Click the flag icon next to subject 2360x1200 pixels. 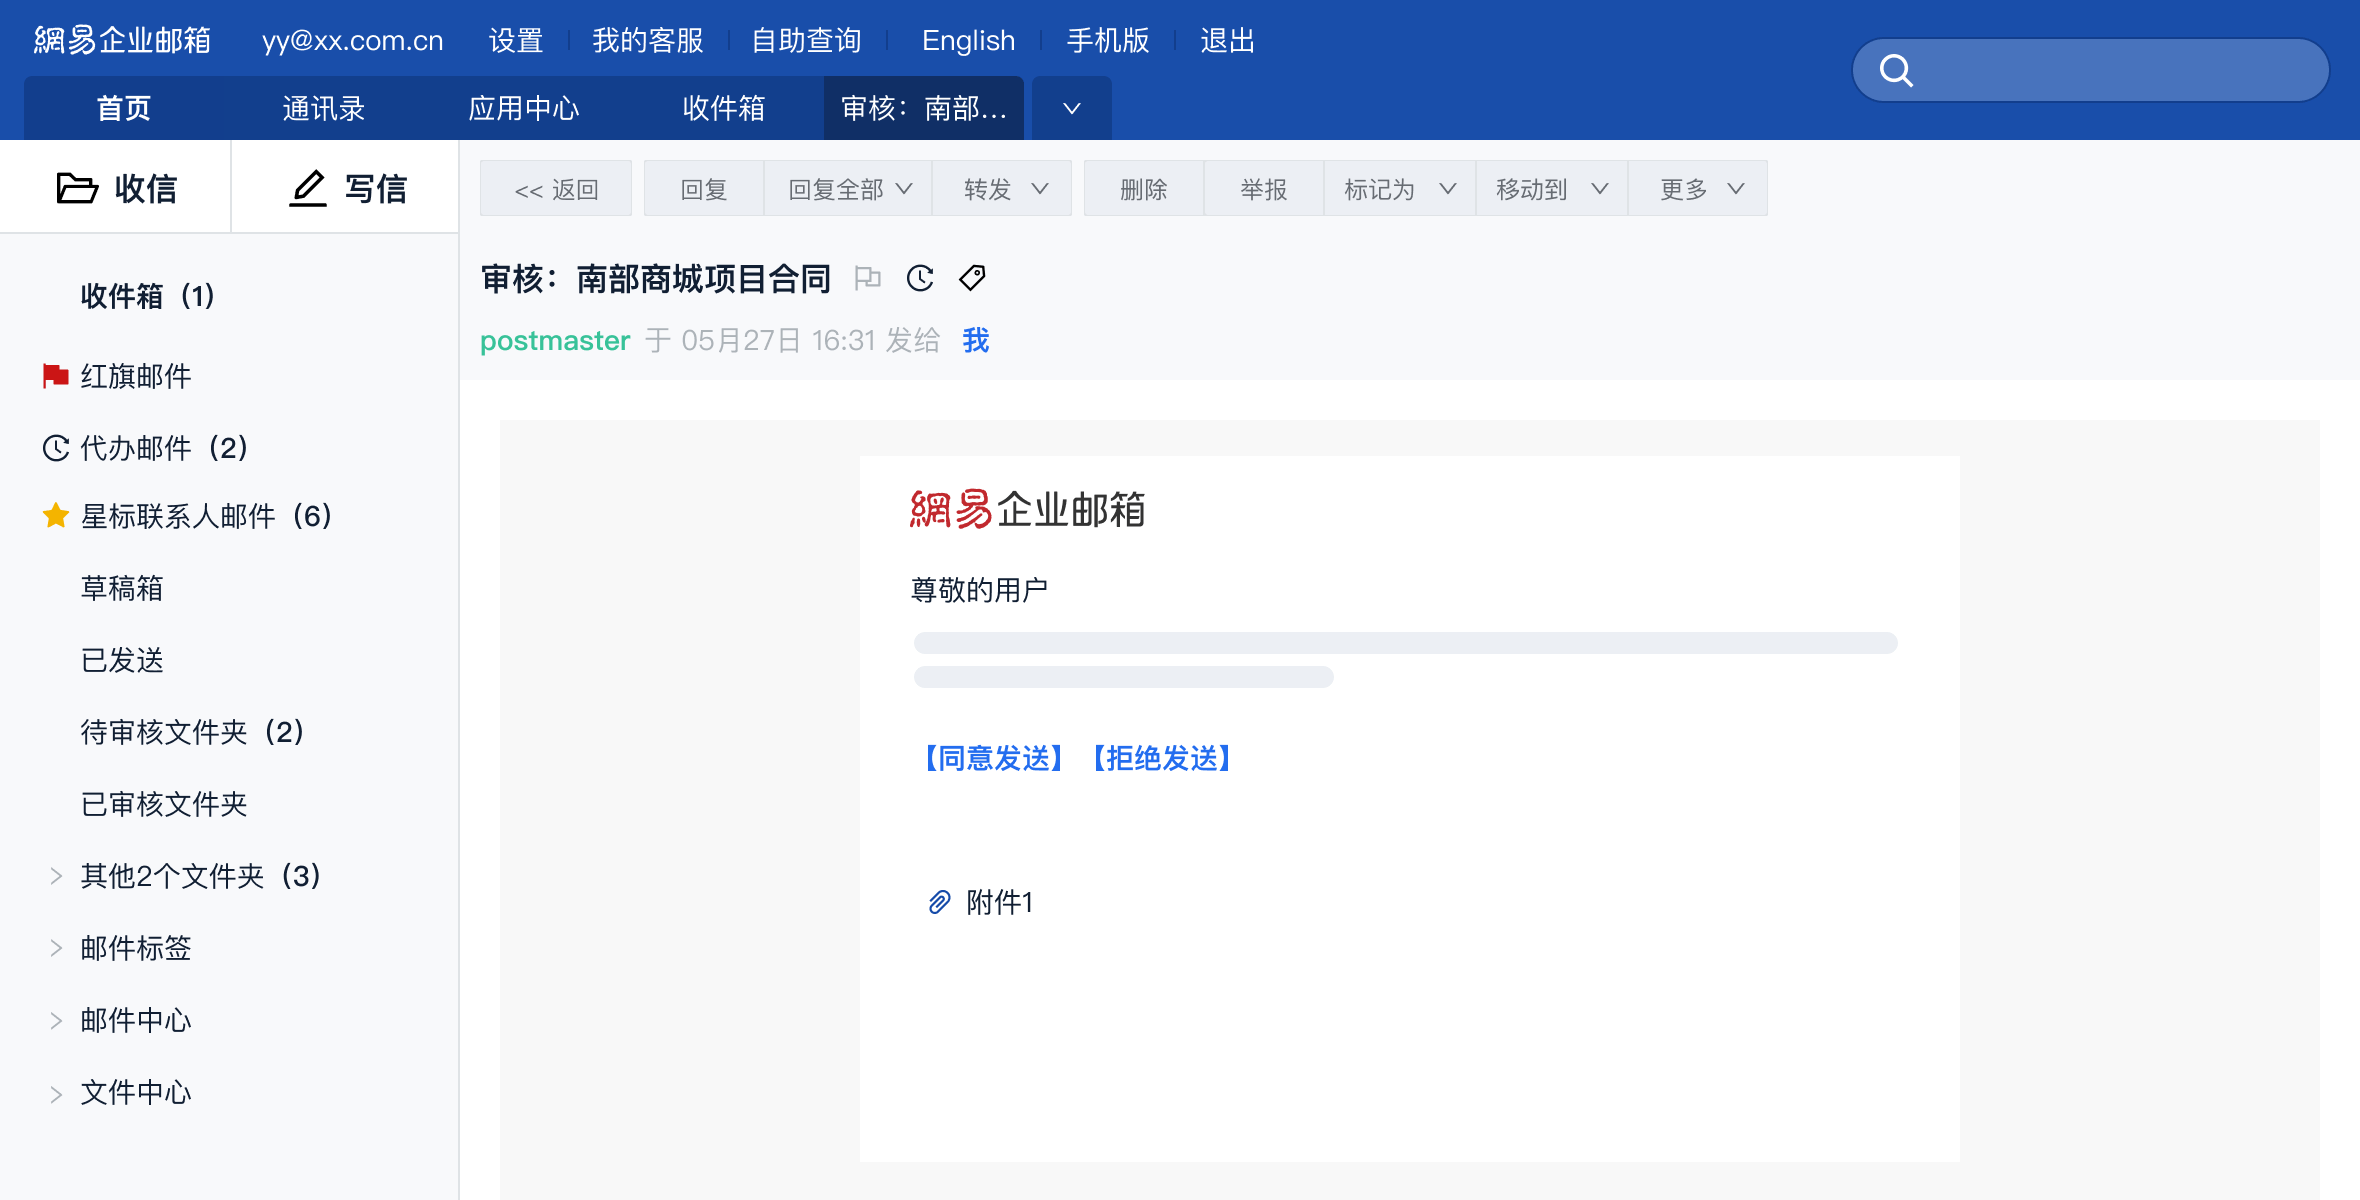point(867,278)
